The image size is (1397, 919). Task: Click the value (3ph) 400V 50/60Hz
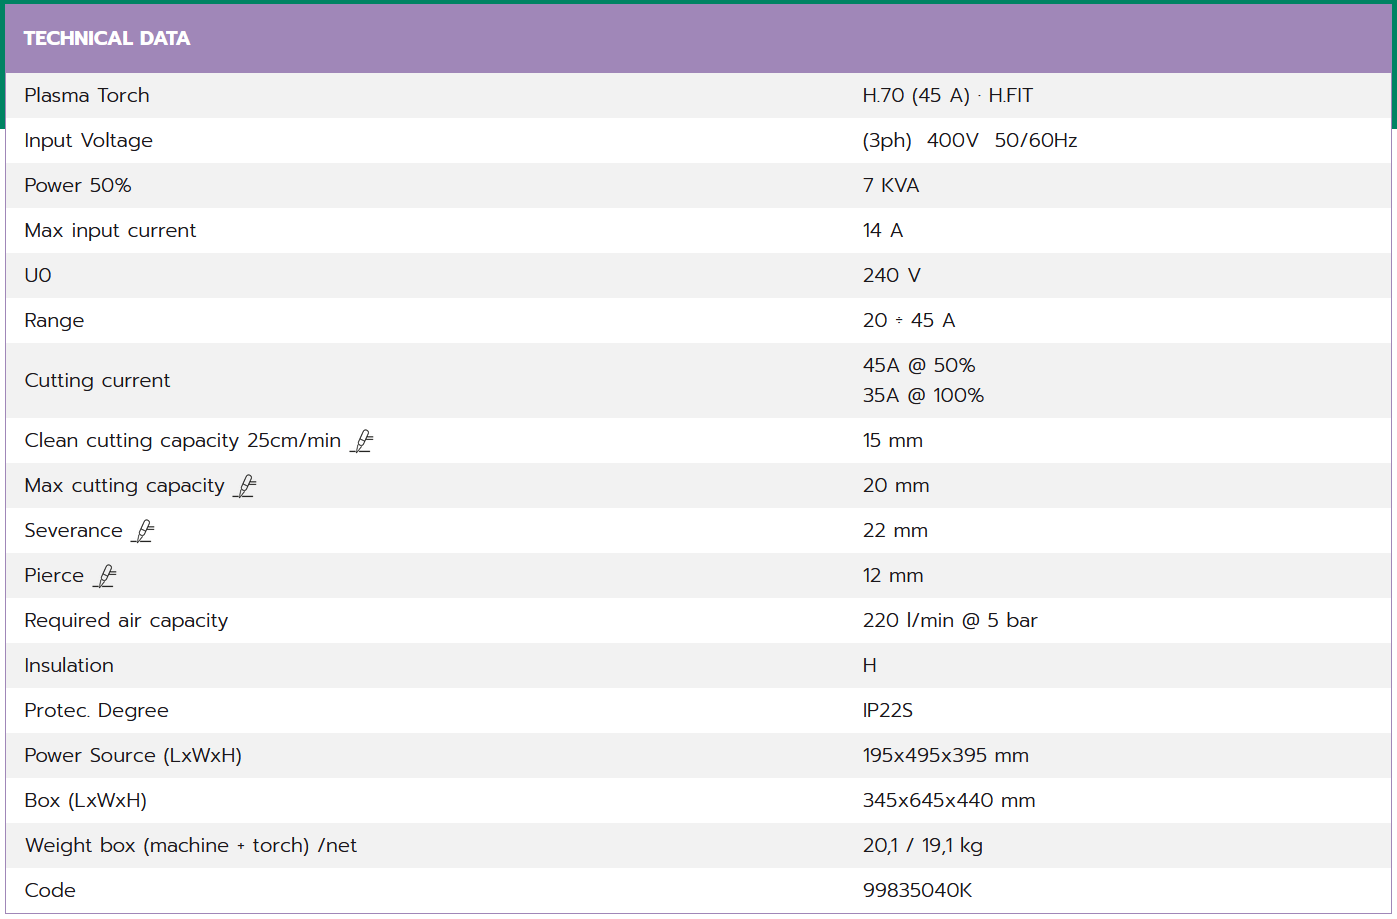[x=970, y=140]
